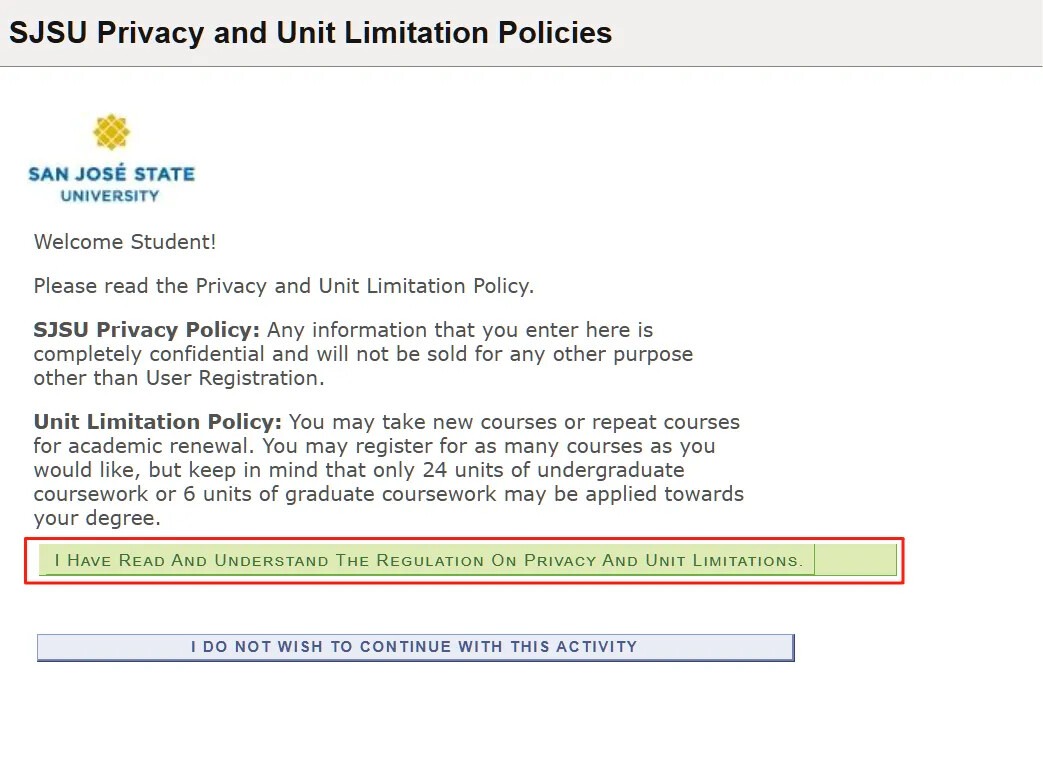
Task: Click the San José State wordmark
Action: (x=111, y=174)
